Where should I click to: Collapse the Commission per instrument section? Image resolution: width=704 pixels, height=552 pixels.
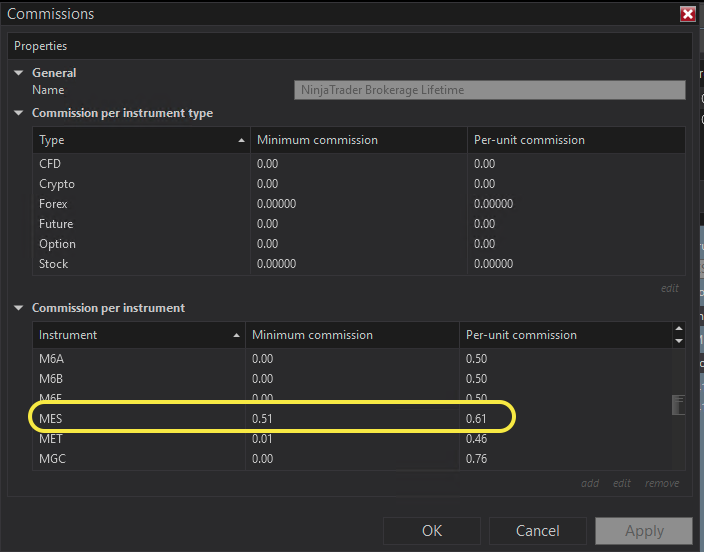point(18,308)
